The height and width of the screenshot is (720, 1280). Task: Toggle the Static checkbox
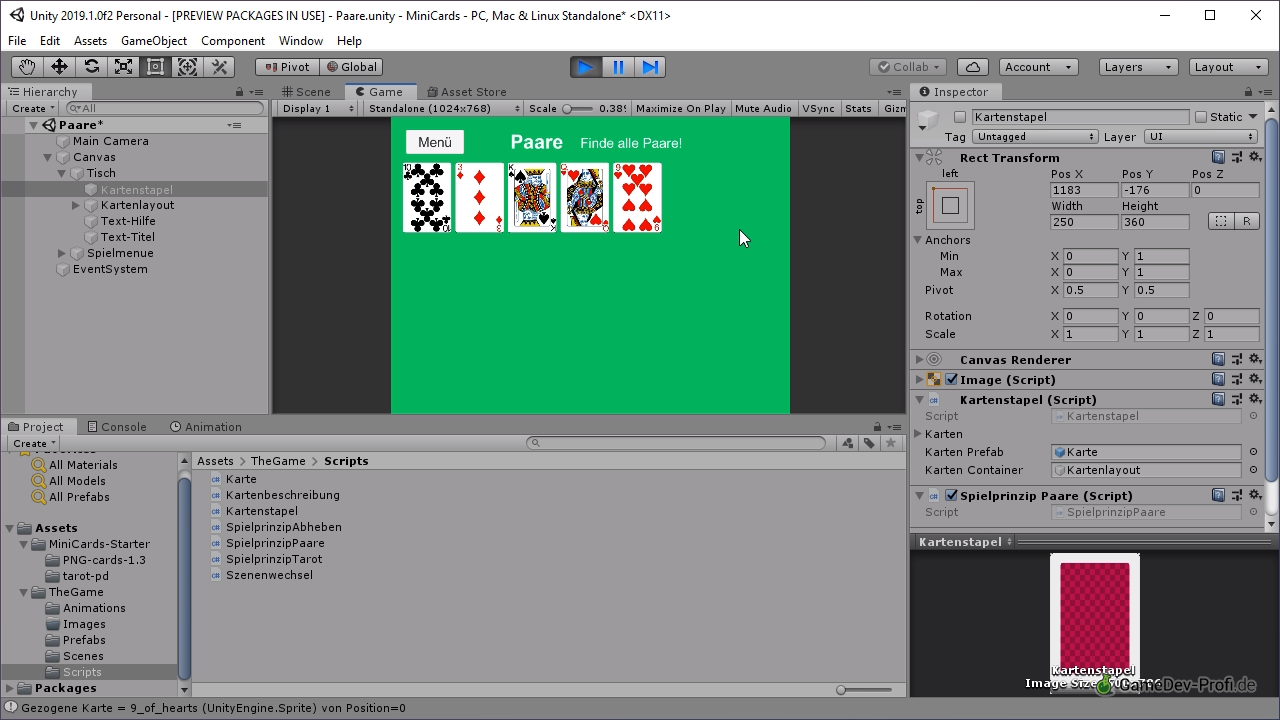(1201, 117)
